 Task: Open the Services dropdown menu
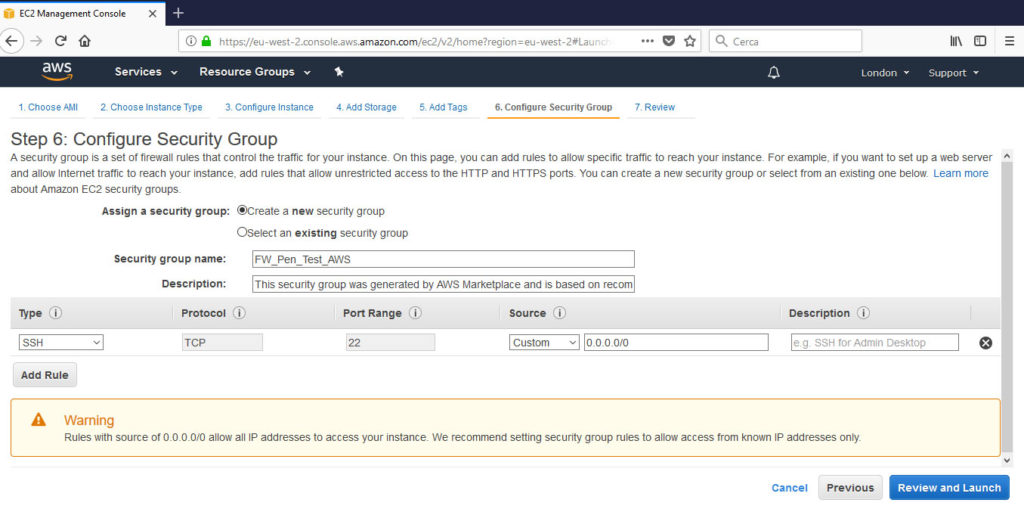(146, 72)
